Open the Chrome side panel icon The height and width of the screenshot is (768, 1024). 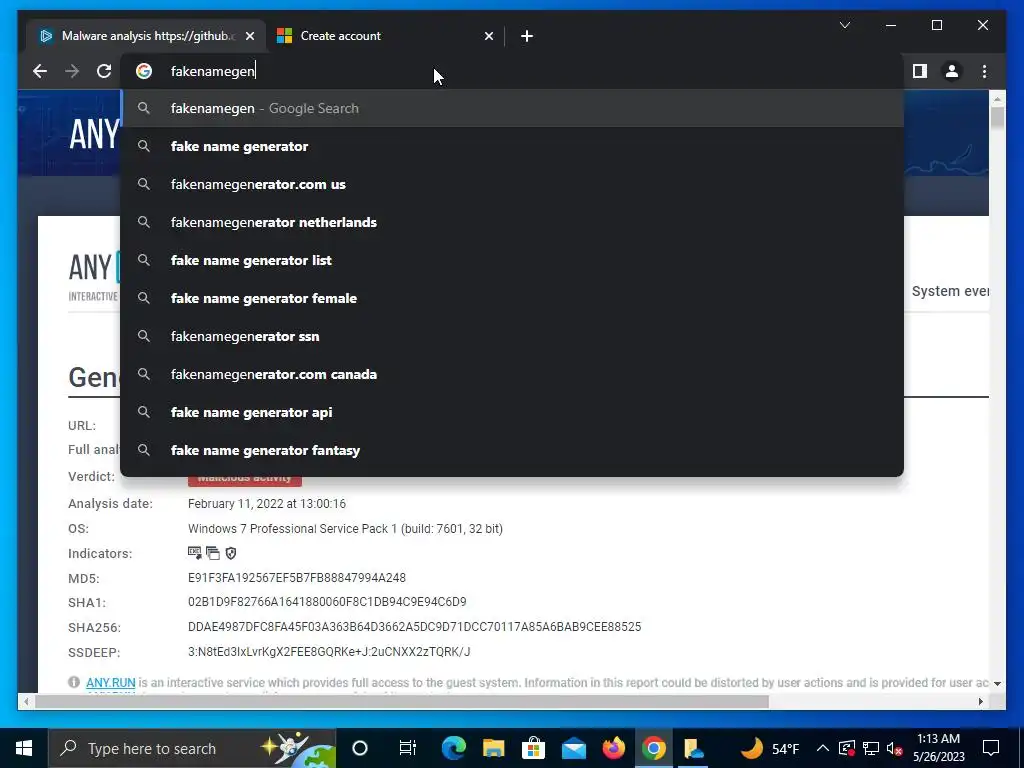[x=920, y=71]
